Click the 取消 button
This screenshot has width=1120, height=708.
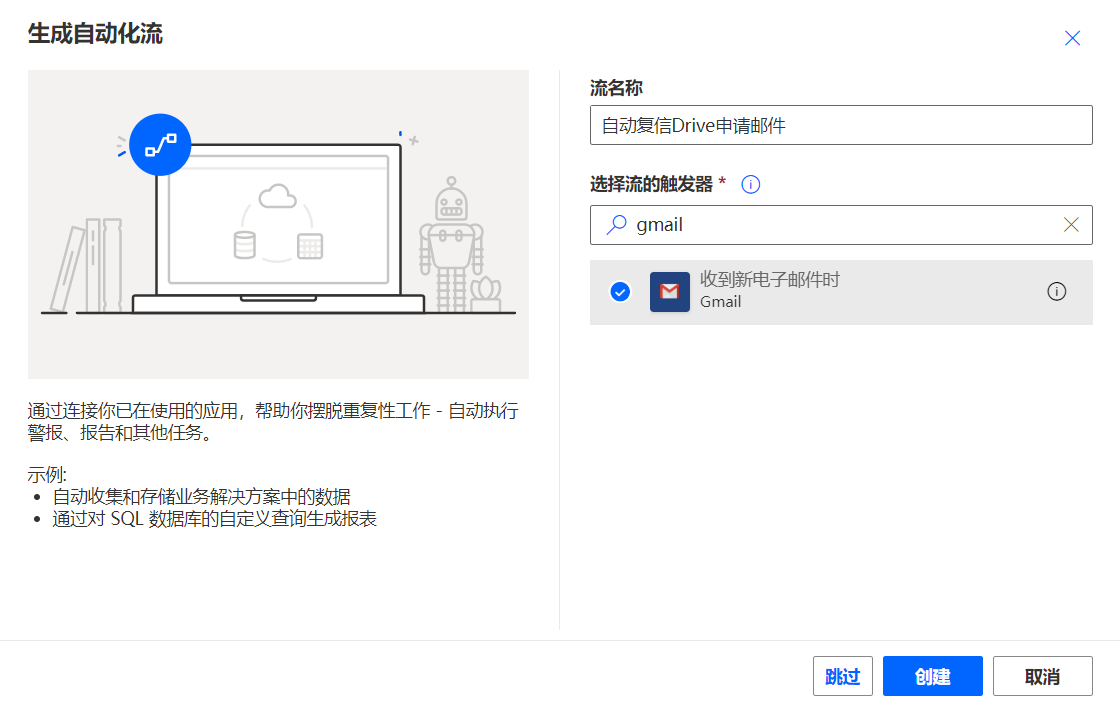[1042, 676]
